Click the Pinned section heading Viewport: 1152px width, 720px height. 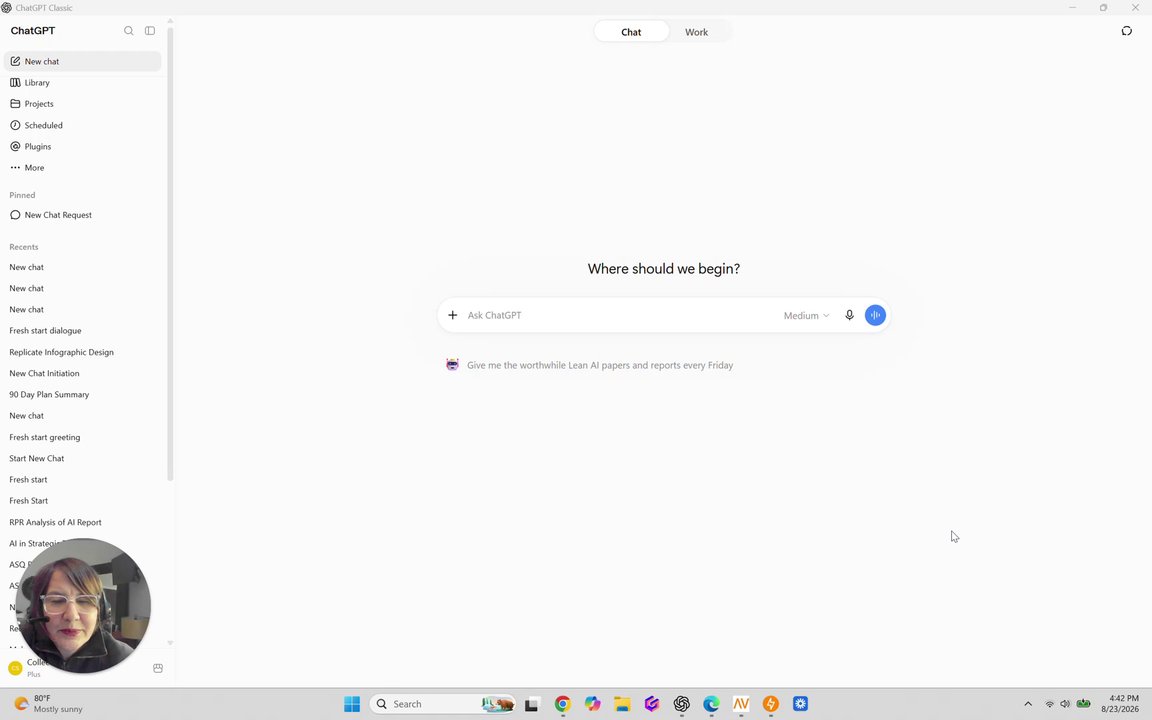[x=22, y=195]
